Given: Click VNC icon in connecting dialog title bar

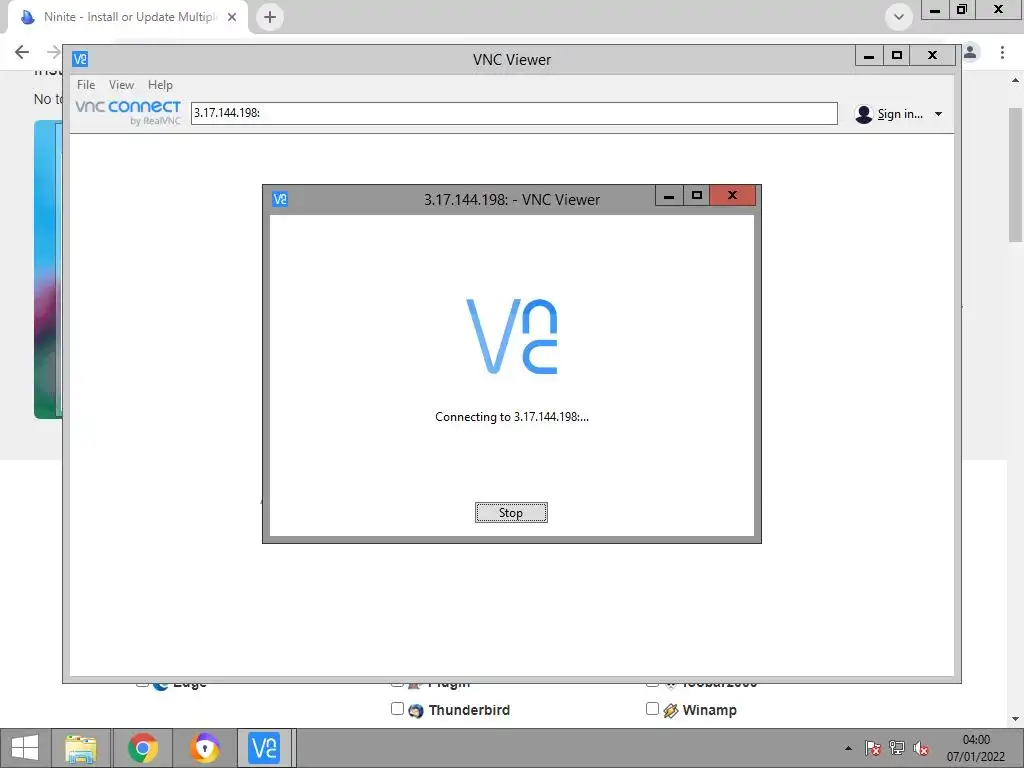Looking at the screenshot, I should (x=280, y=199).
